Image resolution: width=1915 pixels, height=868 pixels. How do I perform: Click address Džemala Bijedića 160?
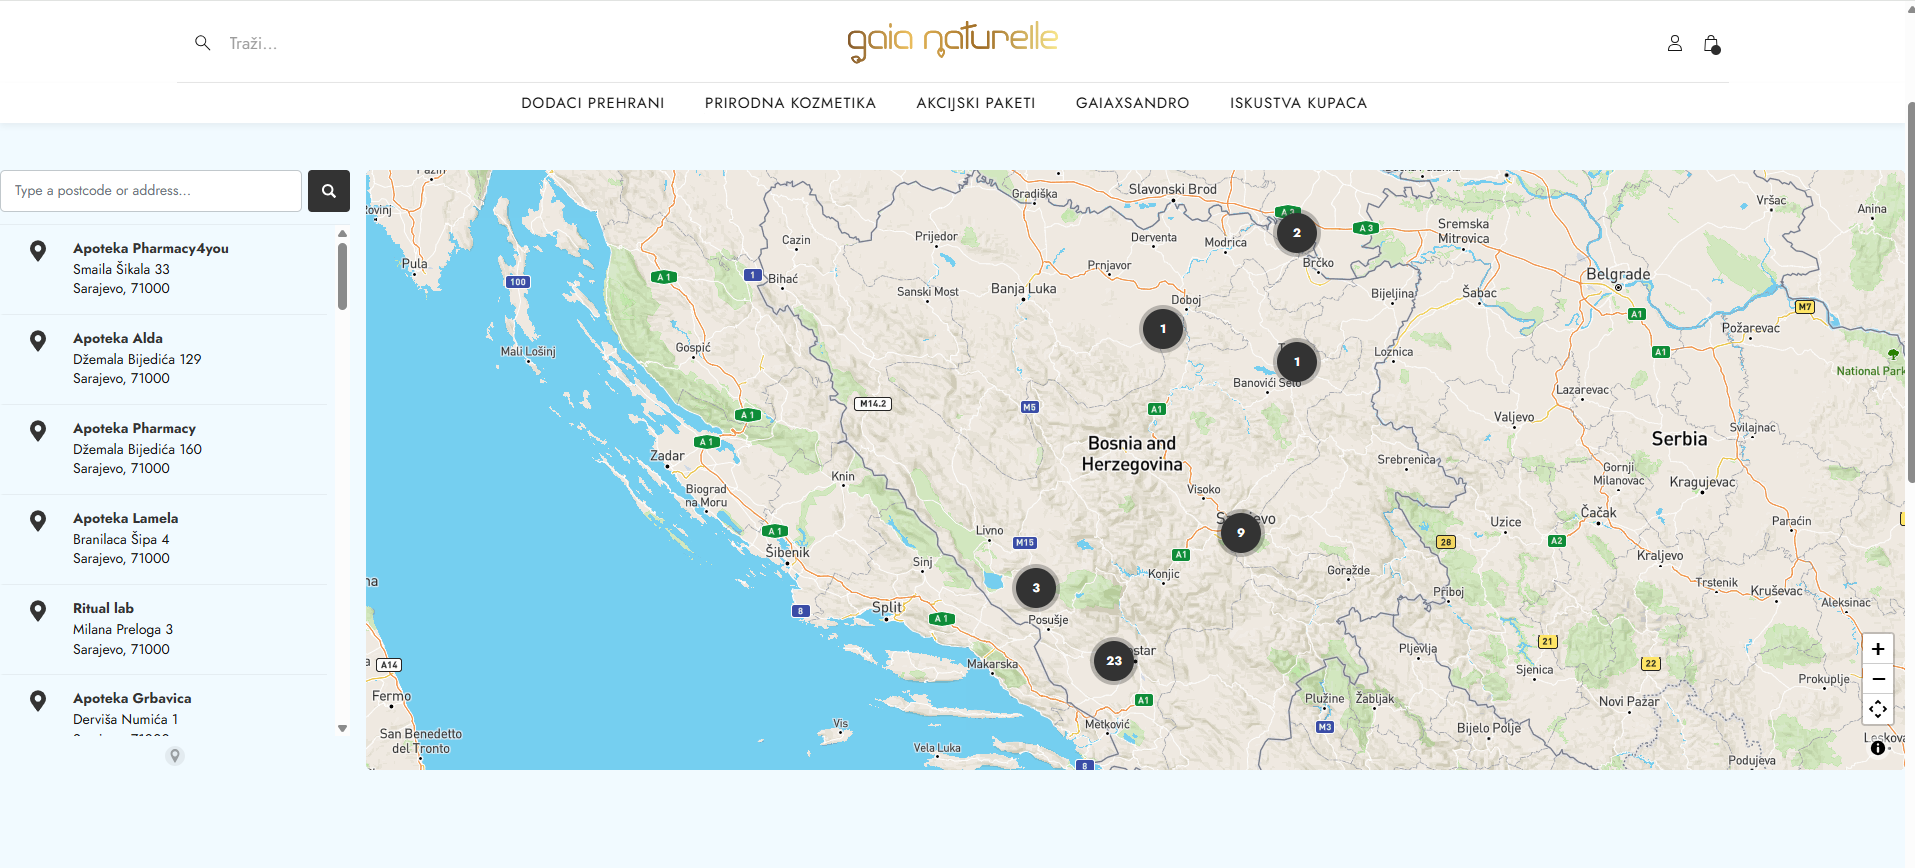(x=137, y=449)
